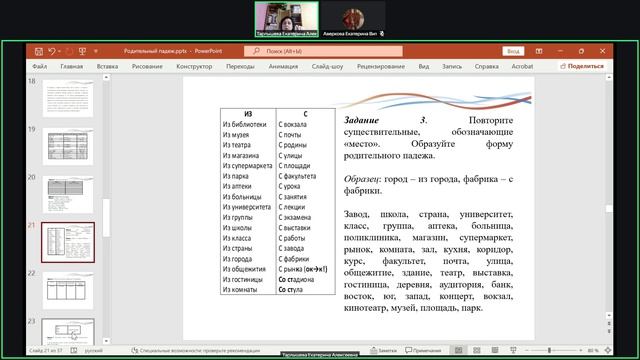Click the table header cell ИЗ
640x360 pixels.
pyautogui.click(x=248, y=114)
